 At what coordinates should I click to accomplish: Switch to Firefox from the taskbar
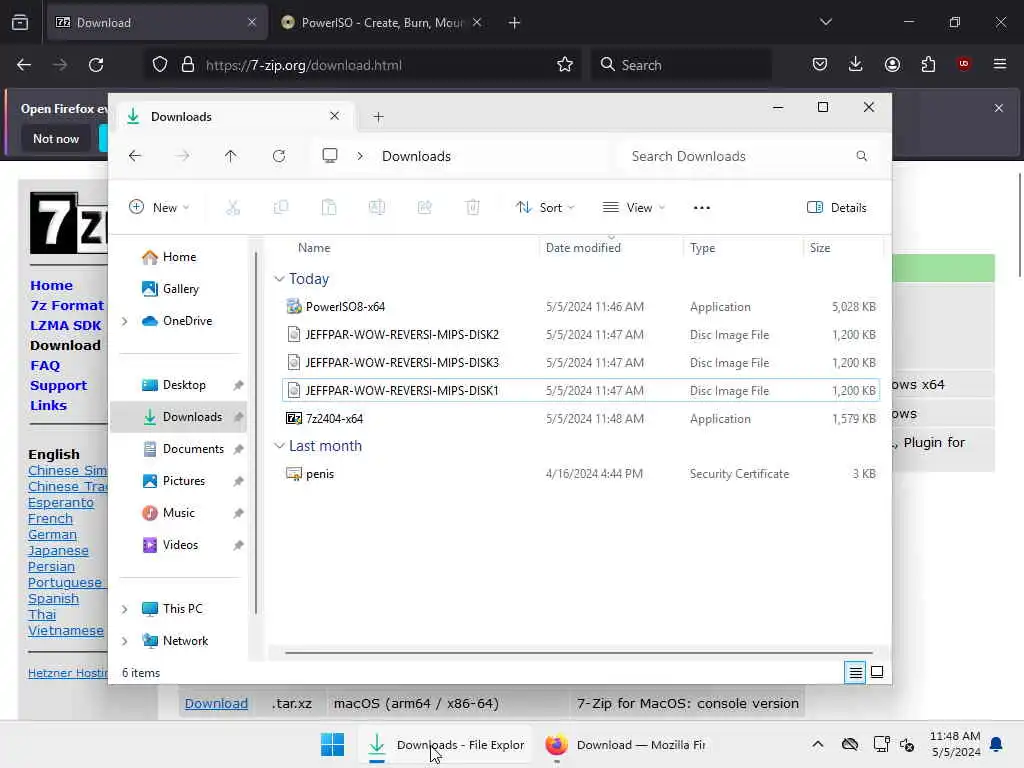pos(626,744)
